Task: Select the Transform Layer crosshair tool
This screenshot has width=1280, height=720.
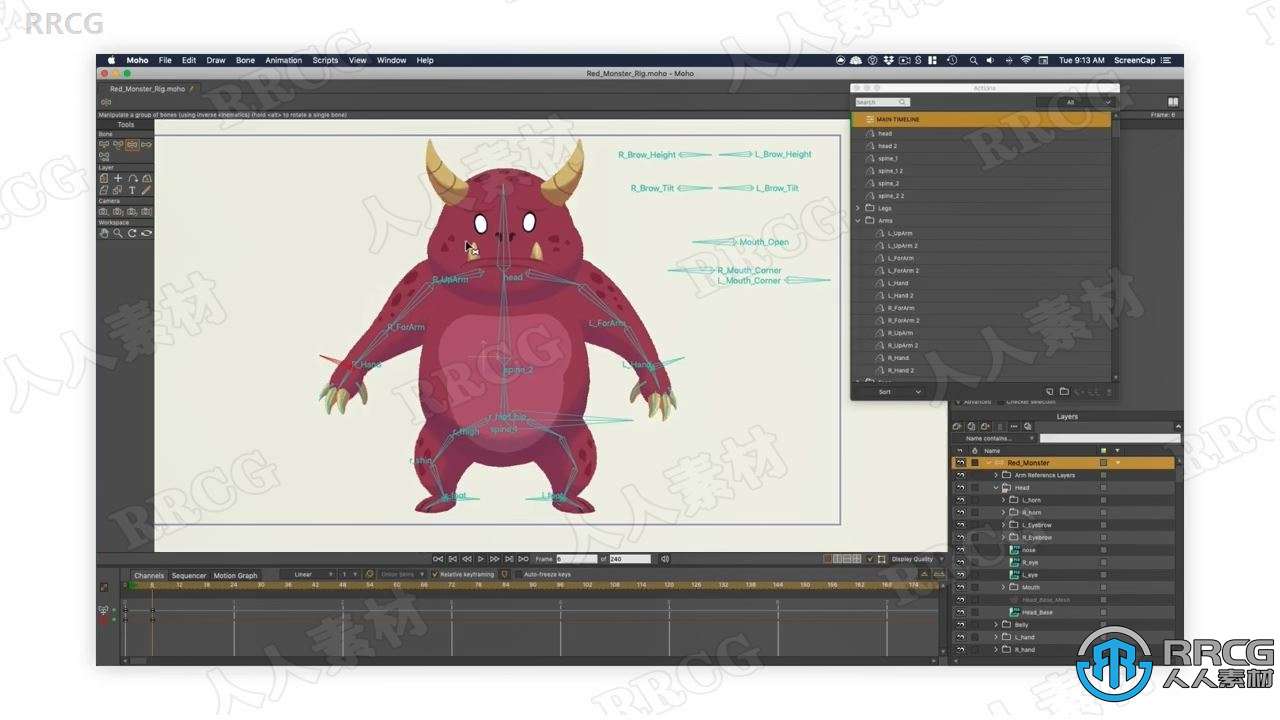Action: click(x=118, y=178)
